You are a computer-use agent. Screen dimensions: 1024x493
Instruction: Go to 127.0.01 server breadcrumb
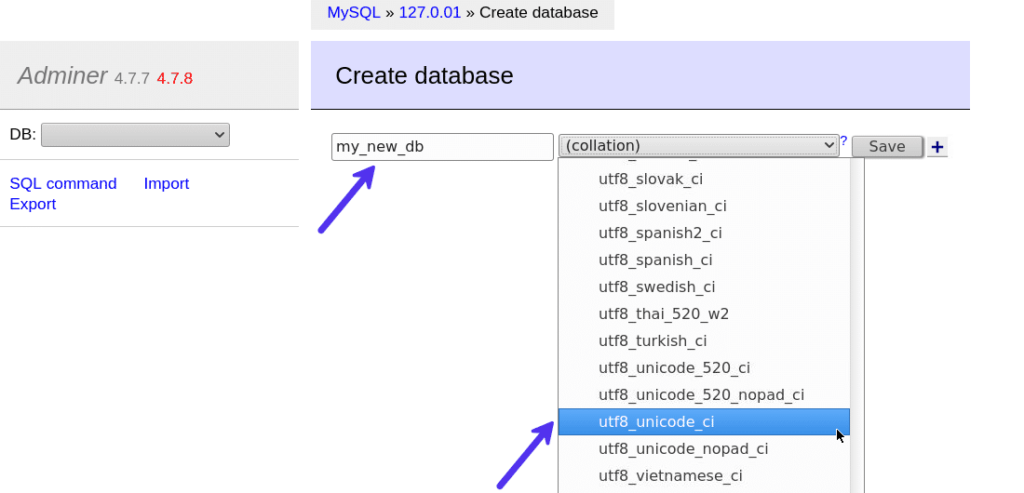(x=432, y=13)
